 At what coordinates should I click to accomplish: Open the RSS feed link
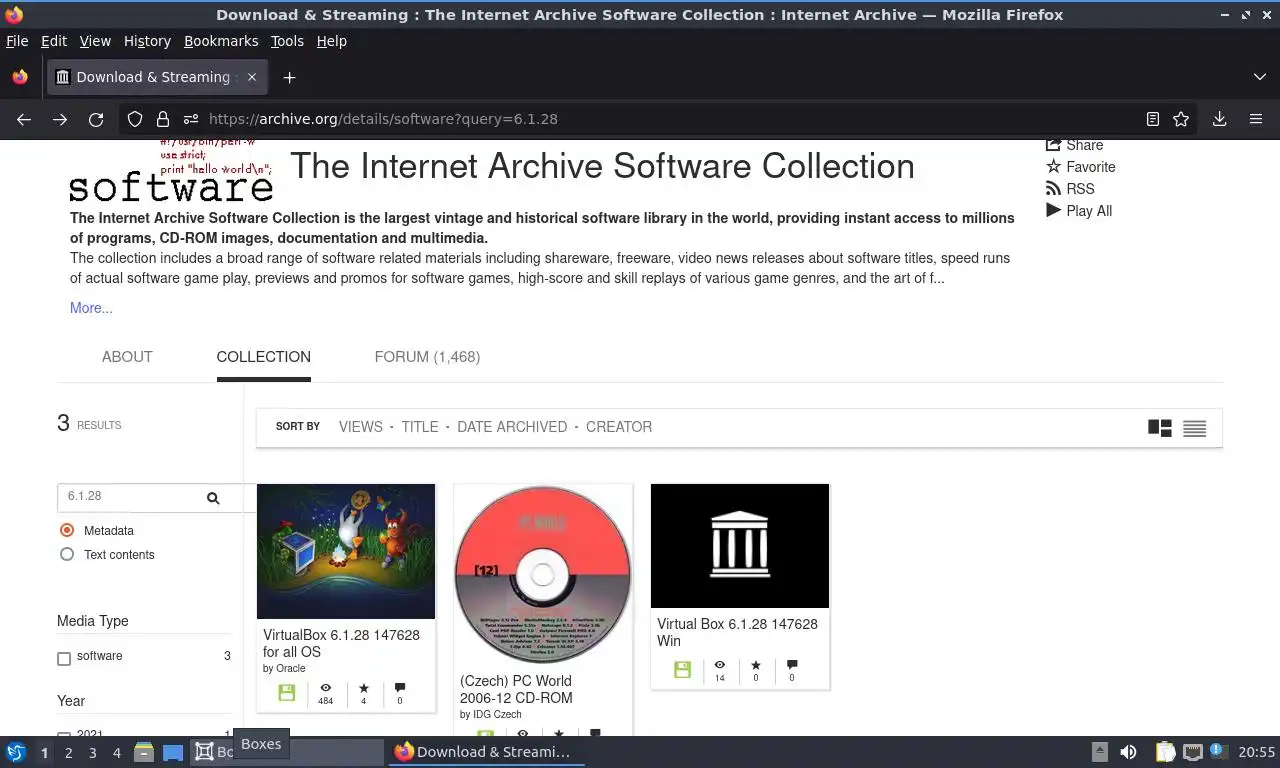1070,189
